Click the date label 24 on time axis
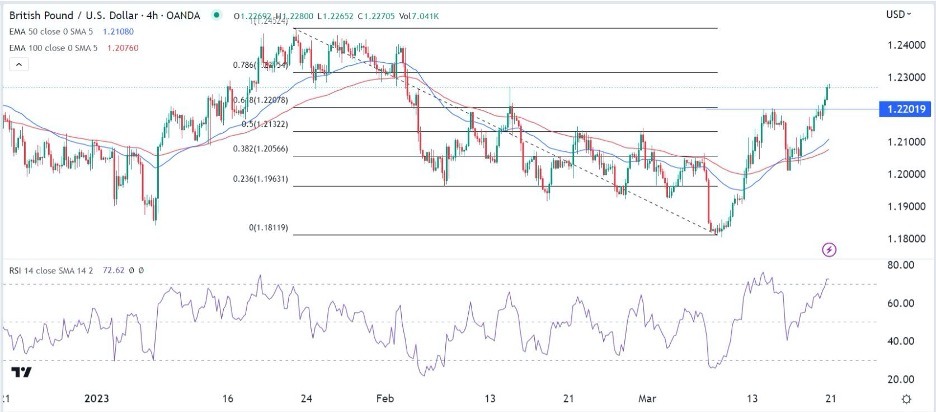The height and width of the screenshot is (412, 936). (307, 399)
